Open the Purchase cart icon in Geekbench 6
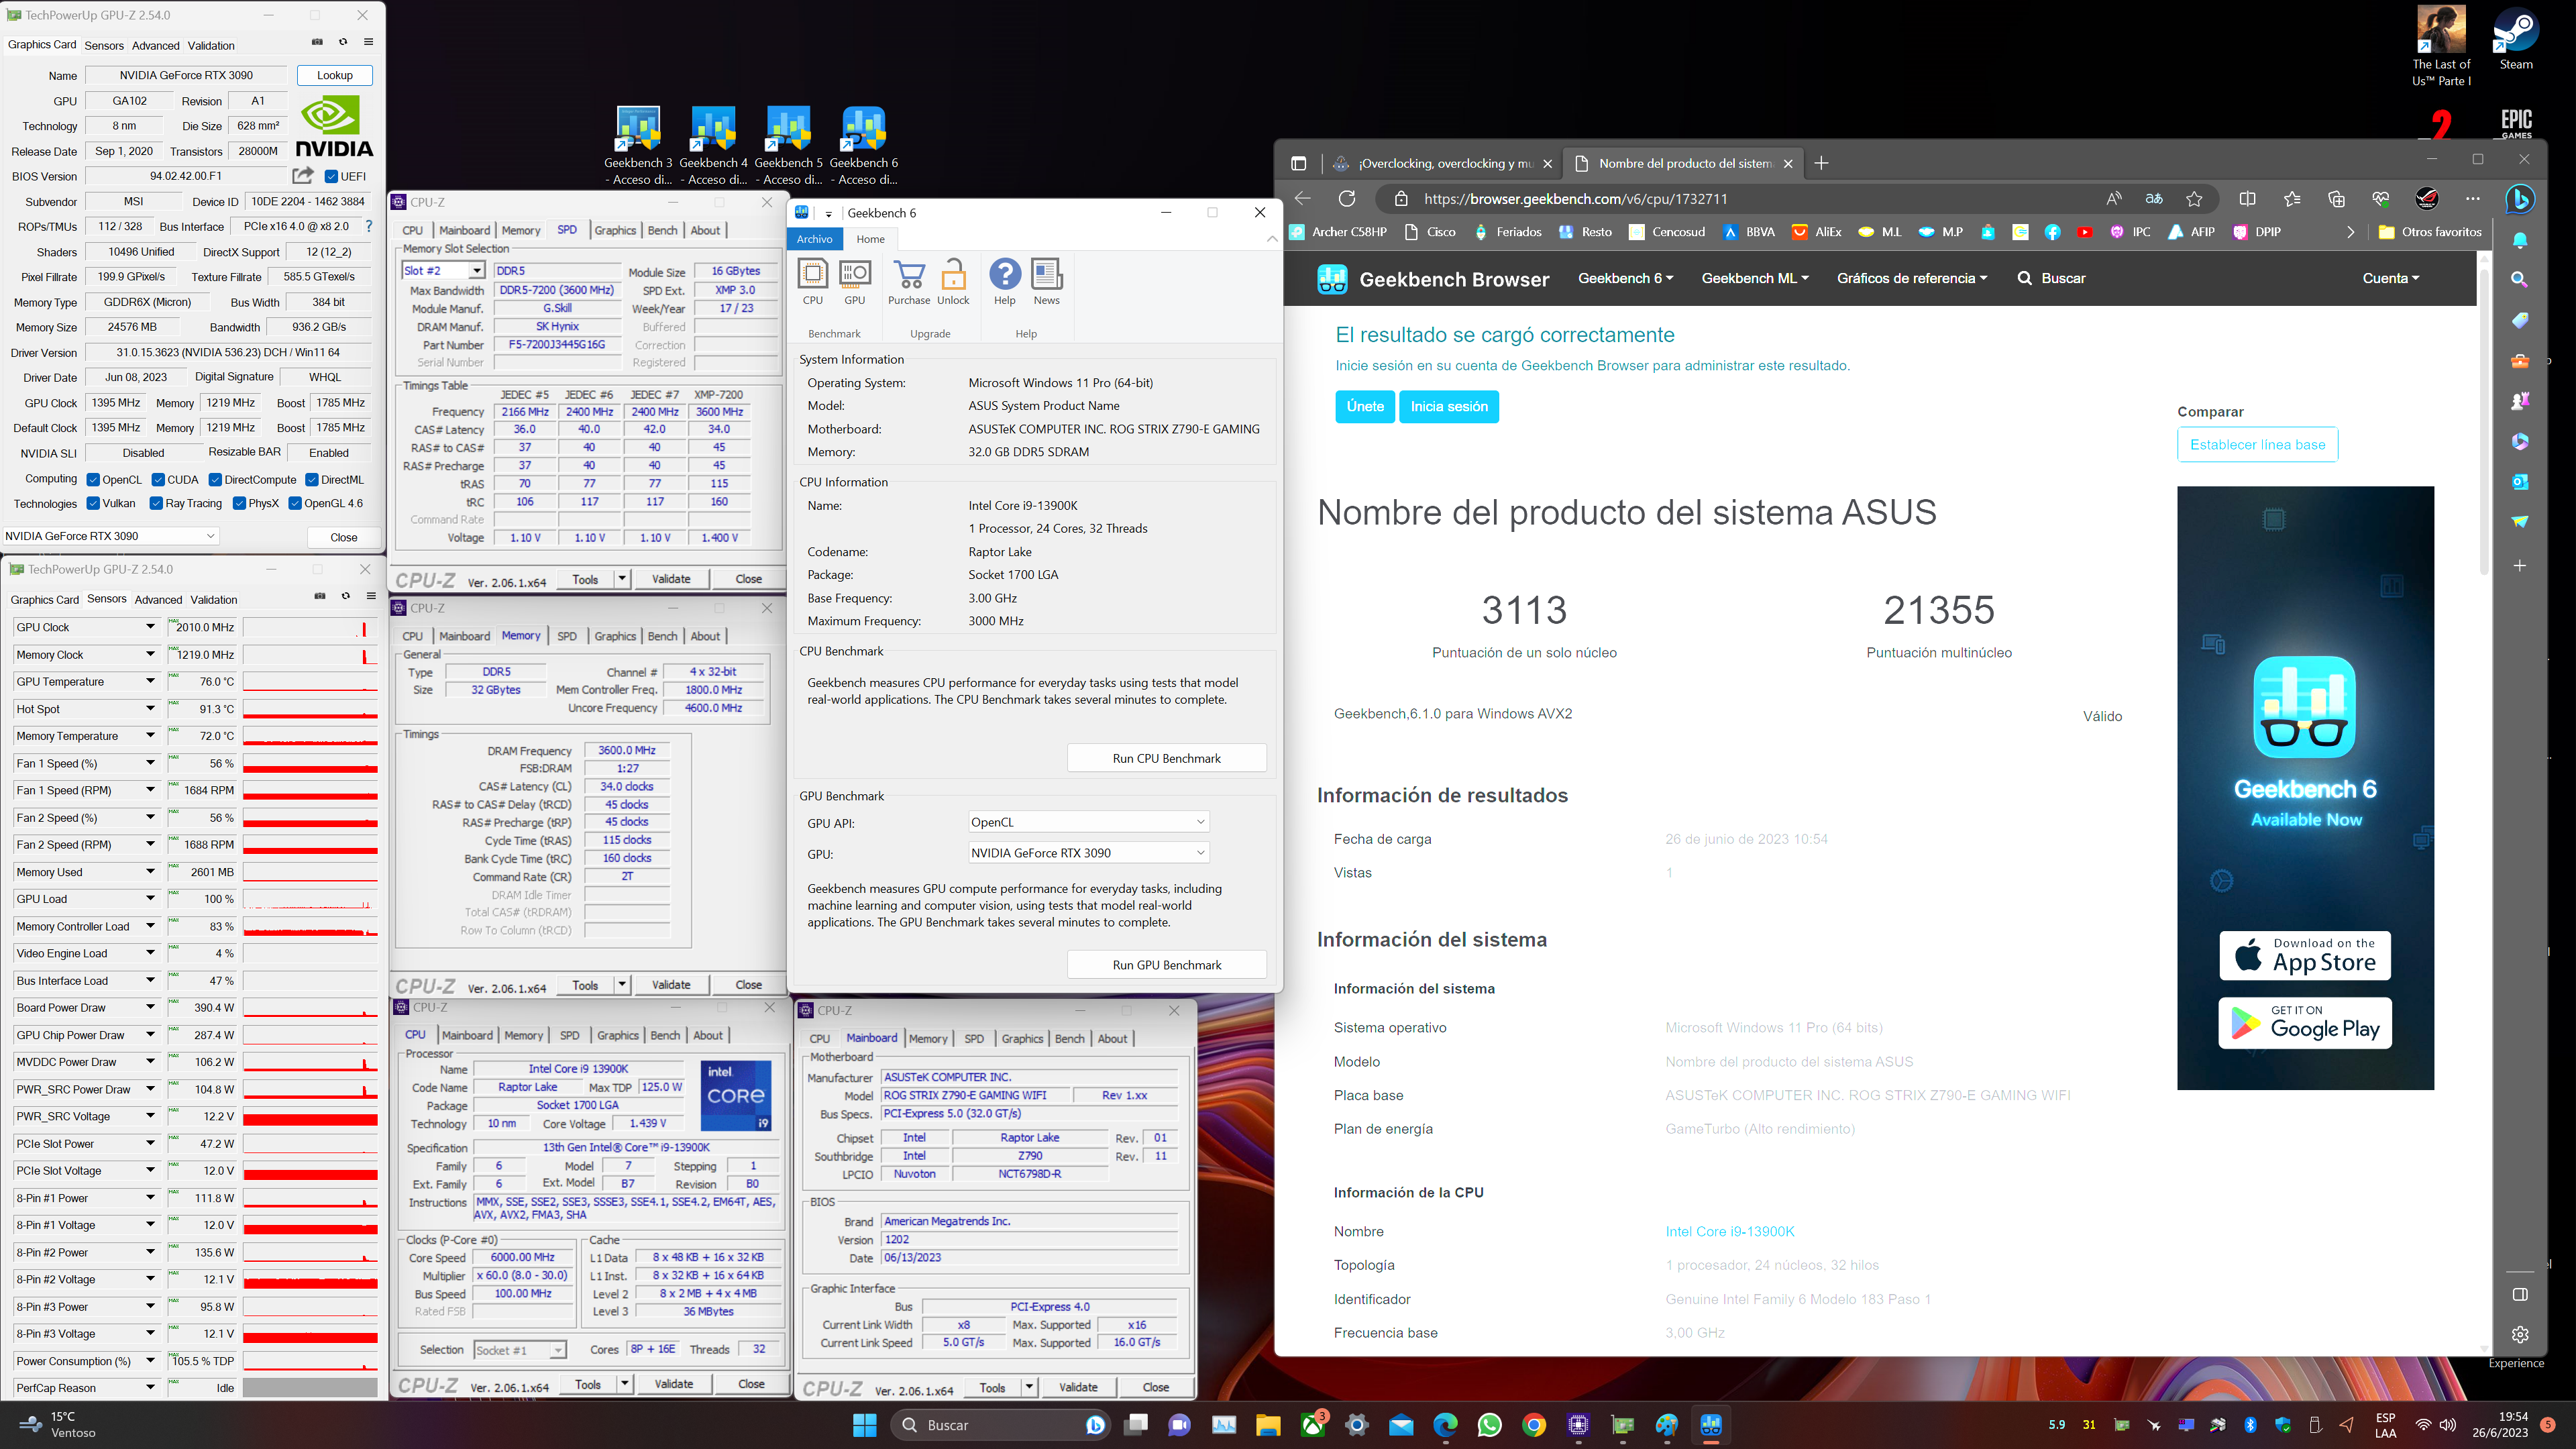The width and height of the screenshot is (2576, 1449). click(x=909, y=280)
